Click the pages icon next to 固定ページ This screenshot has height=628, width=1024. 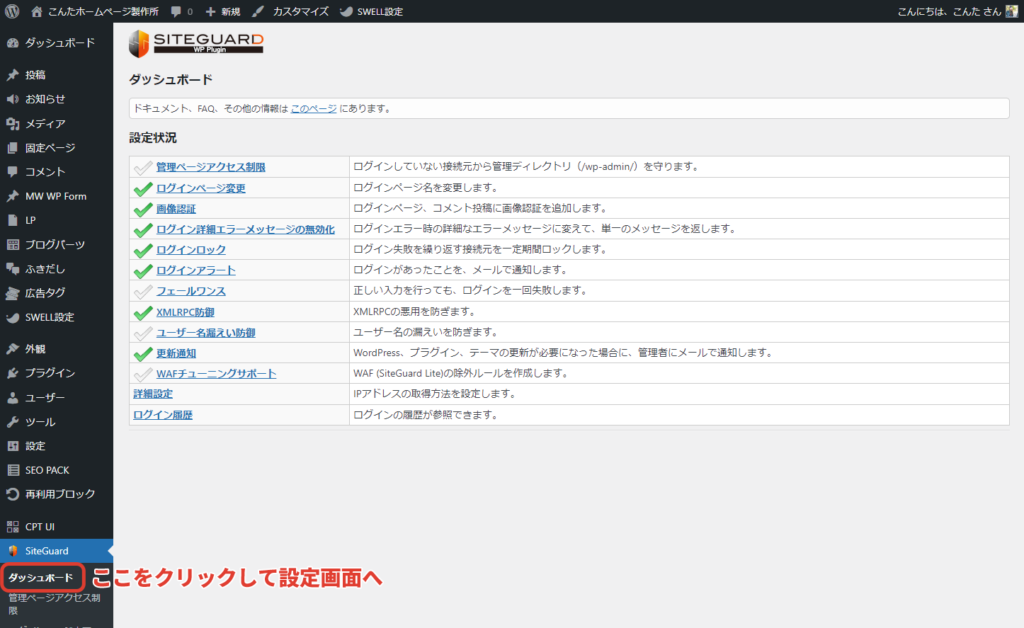pos(12,148)
